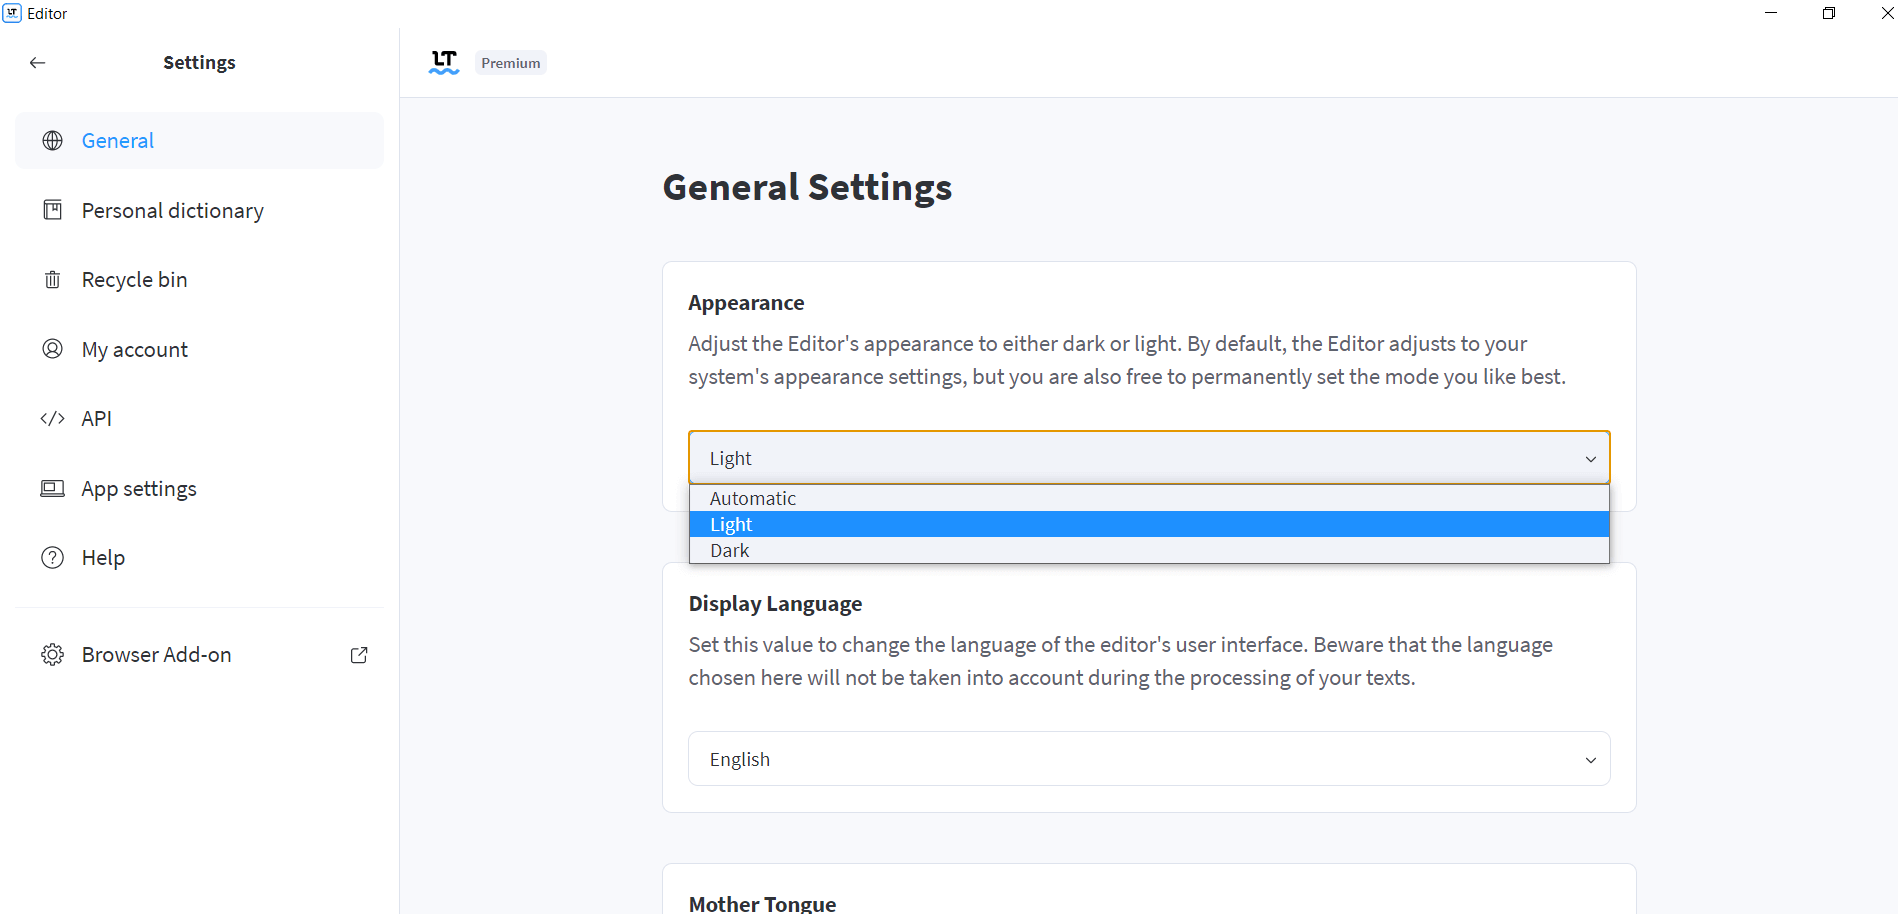The width and height of the screenshot is (1898, 914).
Task: Click the App settings laptop icon
Action: (53, 488)
